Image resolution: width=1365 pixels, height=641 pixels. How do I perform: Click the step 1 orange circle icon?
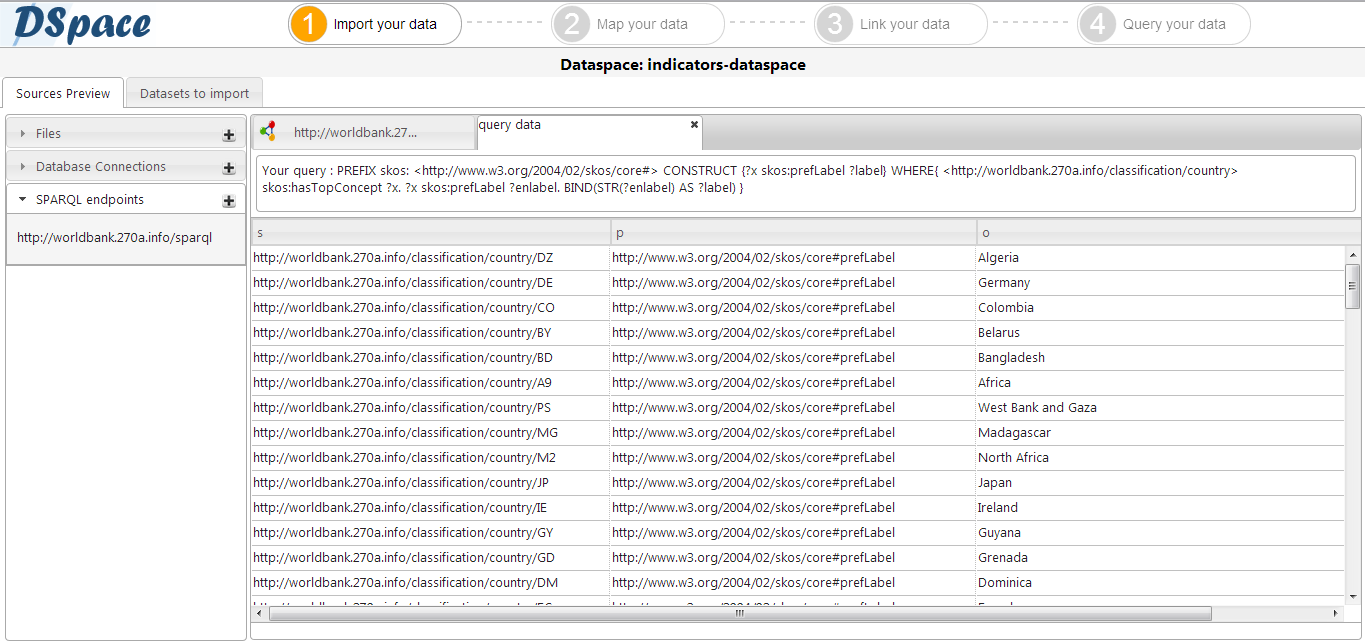(308, 25)
